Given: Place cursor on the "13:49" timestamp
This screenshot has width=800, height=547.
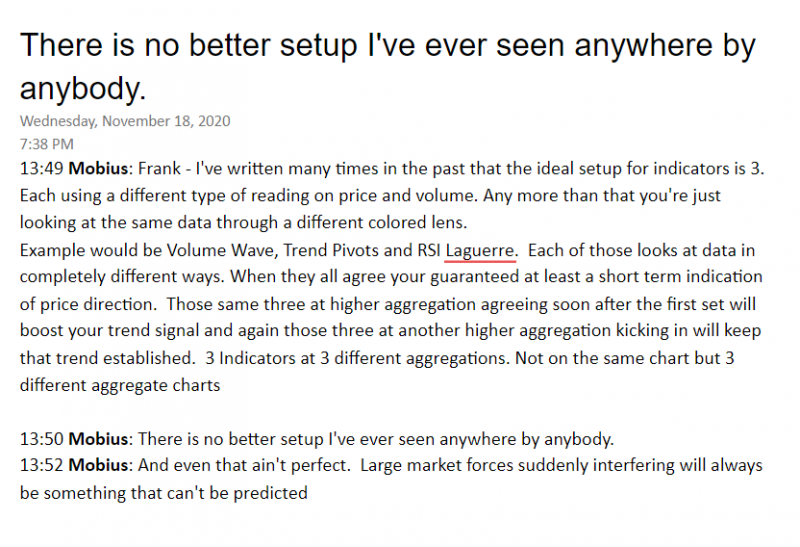Looking at the screenshot, I should [x=38, y=169].
